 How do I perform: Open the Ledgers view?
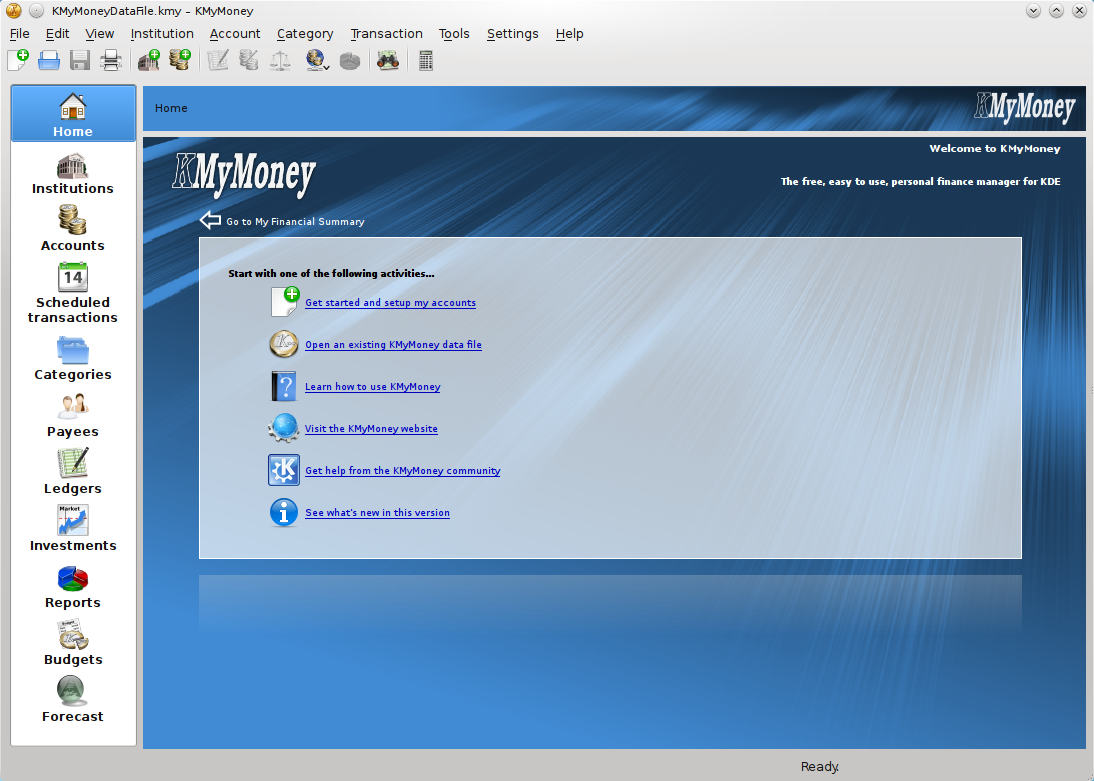coord(73,473)
